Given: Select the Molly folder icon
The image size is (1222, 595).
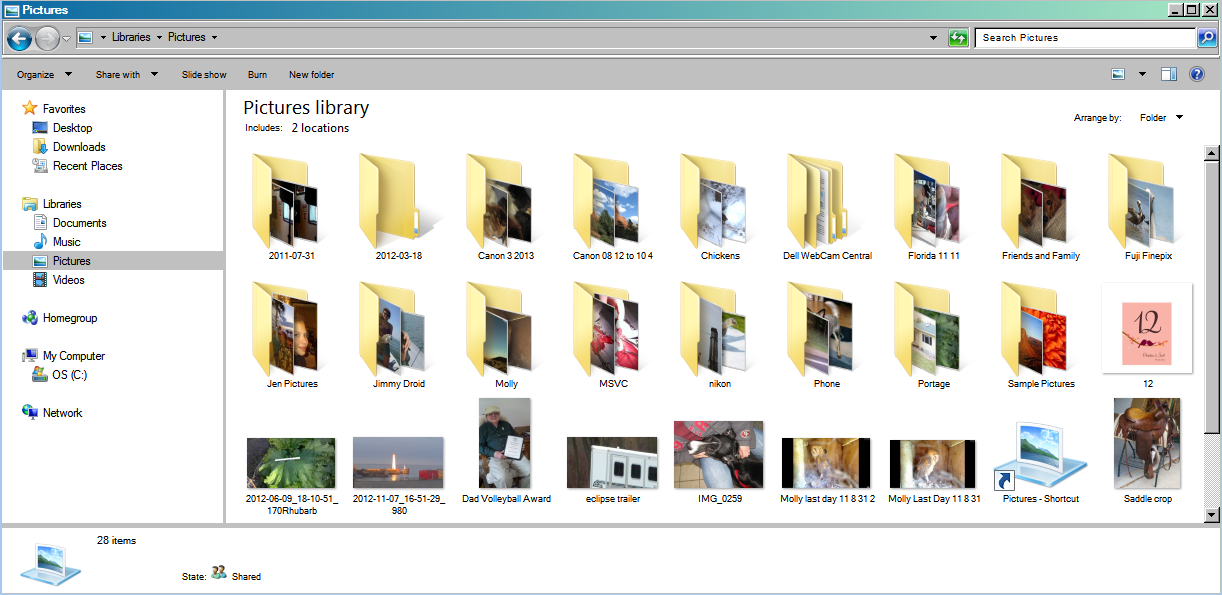Looking at the screenshot, I should click(x=499, y=329).
